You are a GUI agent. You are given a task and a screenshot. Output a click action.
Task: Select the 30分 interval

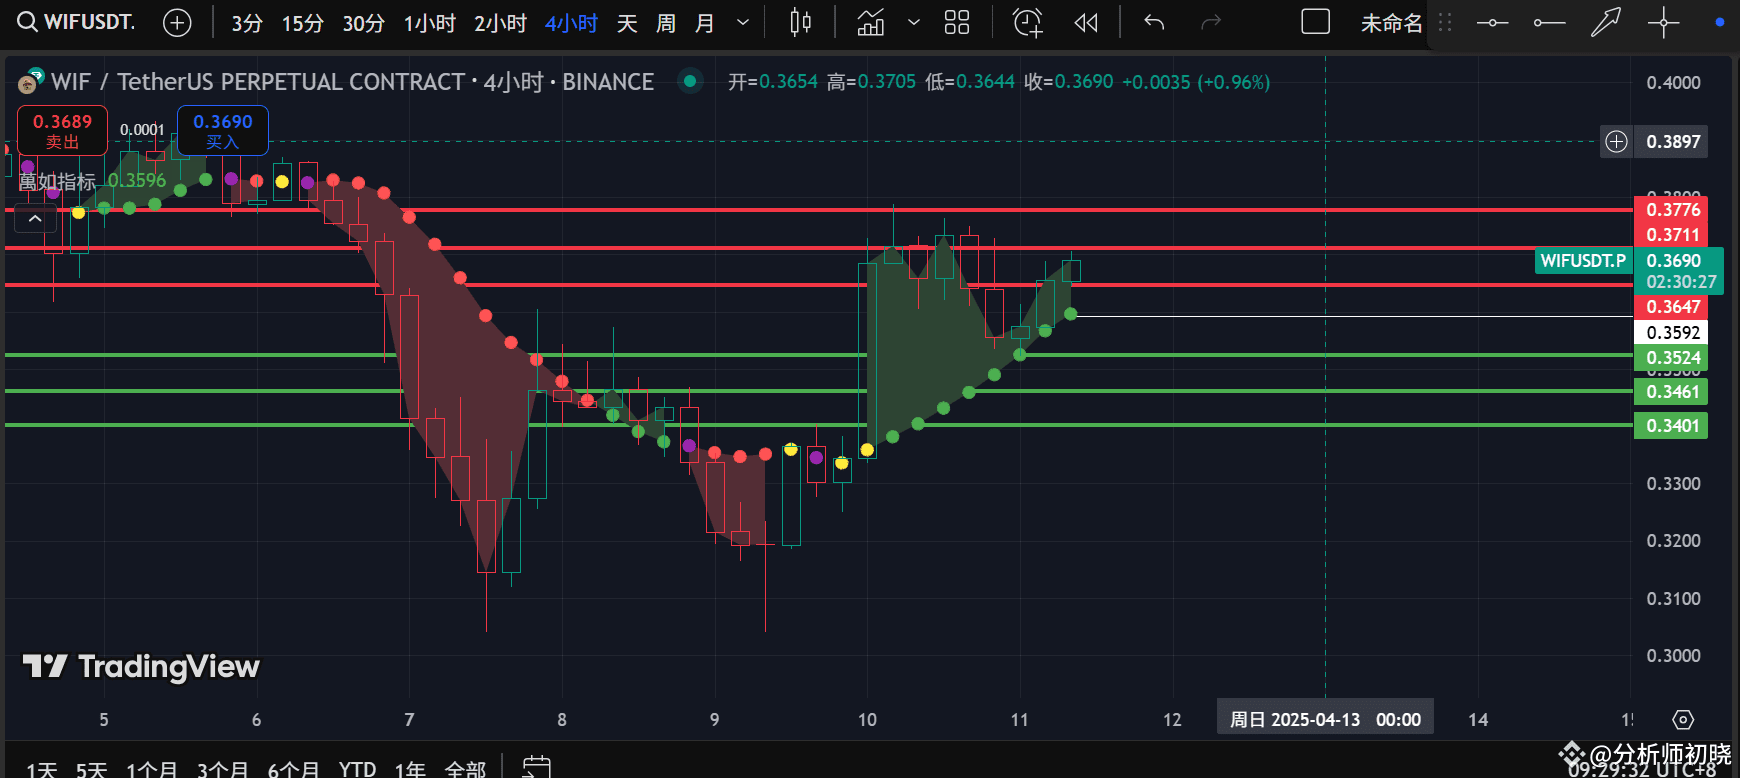pos(364,23)
